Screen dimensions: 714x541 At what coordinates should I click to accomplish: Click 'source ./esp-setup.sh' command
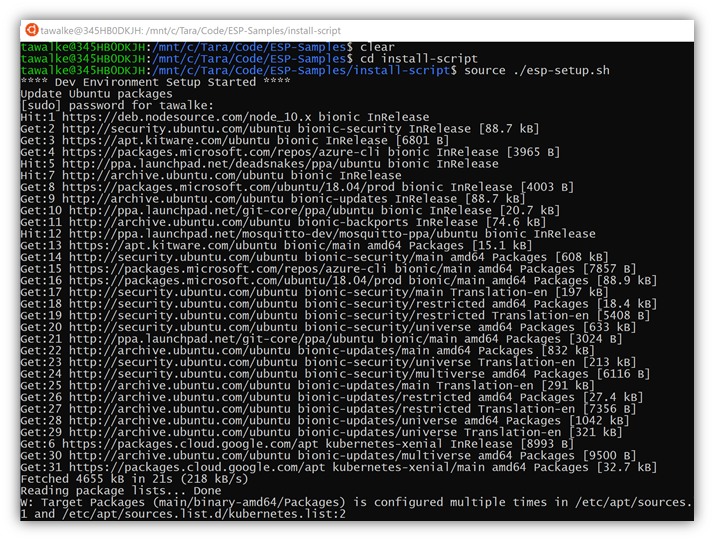(x=537, y=71)
